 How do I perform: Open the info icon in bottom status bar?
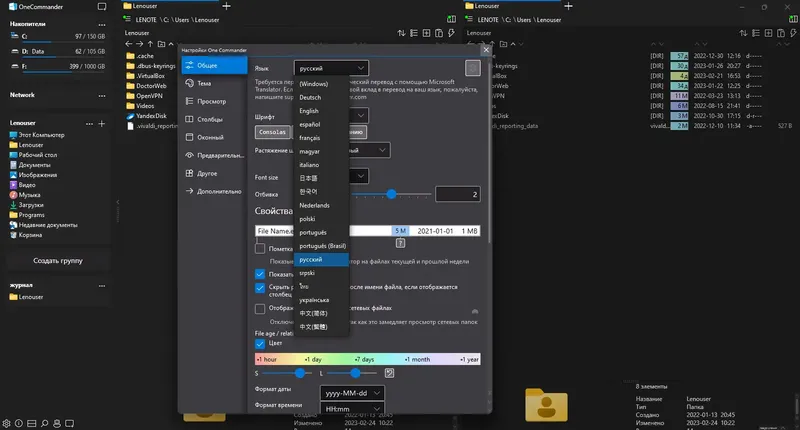coord(19,423)
